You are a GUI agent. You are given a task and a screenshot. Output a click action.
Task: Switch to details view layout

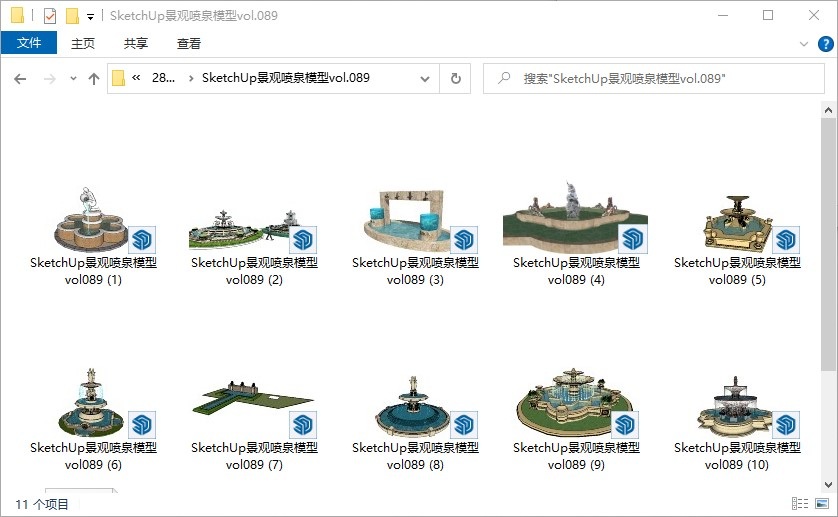800,503
